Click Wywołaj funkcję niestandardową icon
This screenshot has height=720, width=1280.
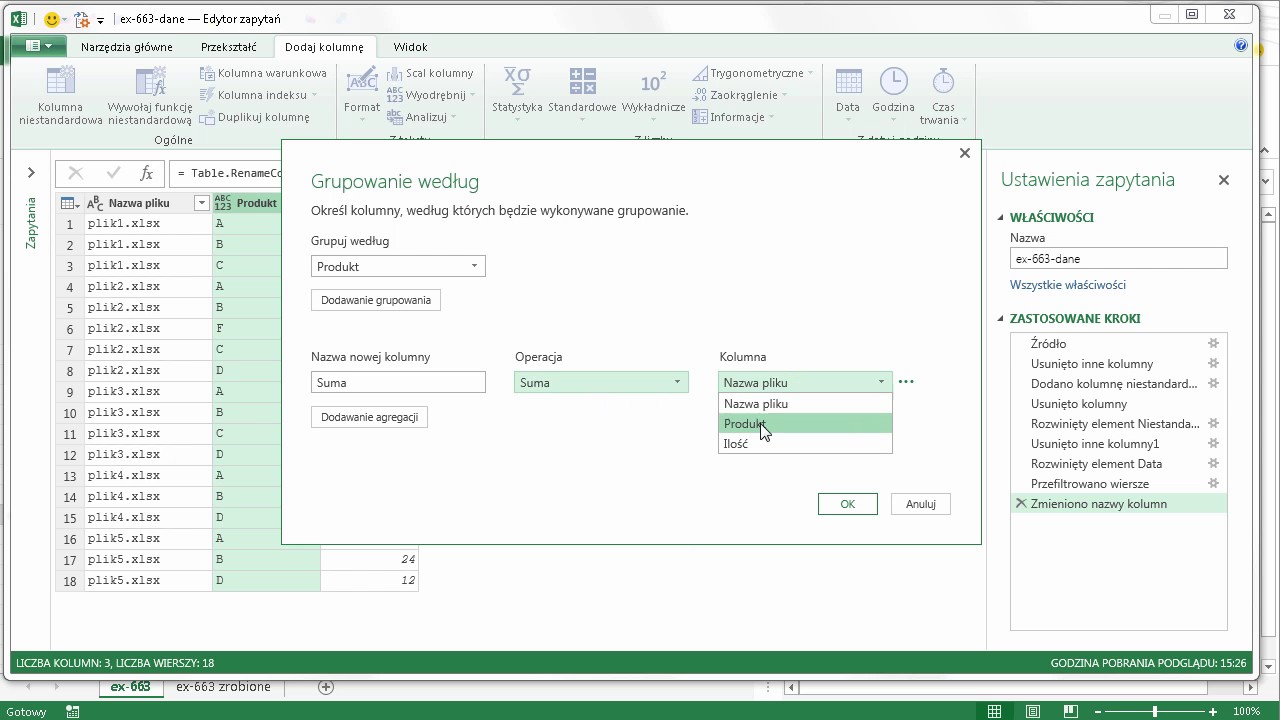pos(150,81)
